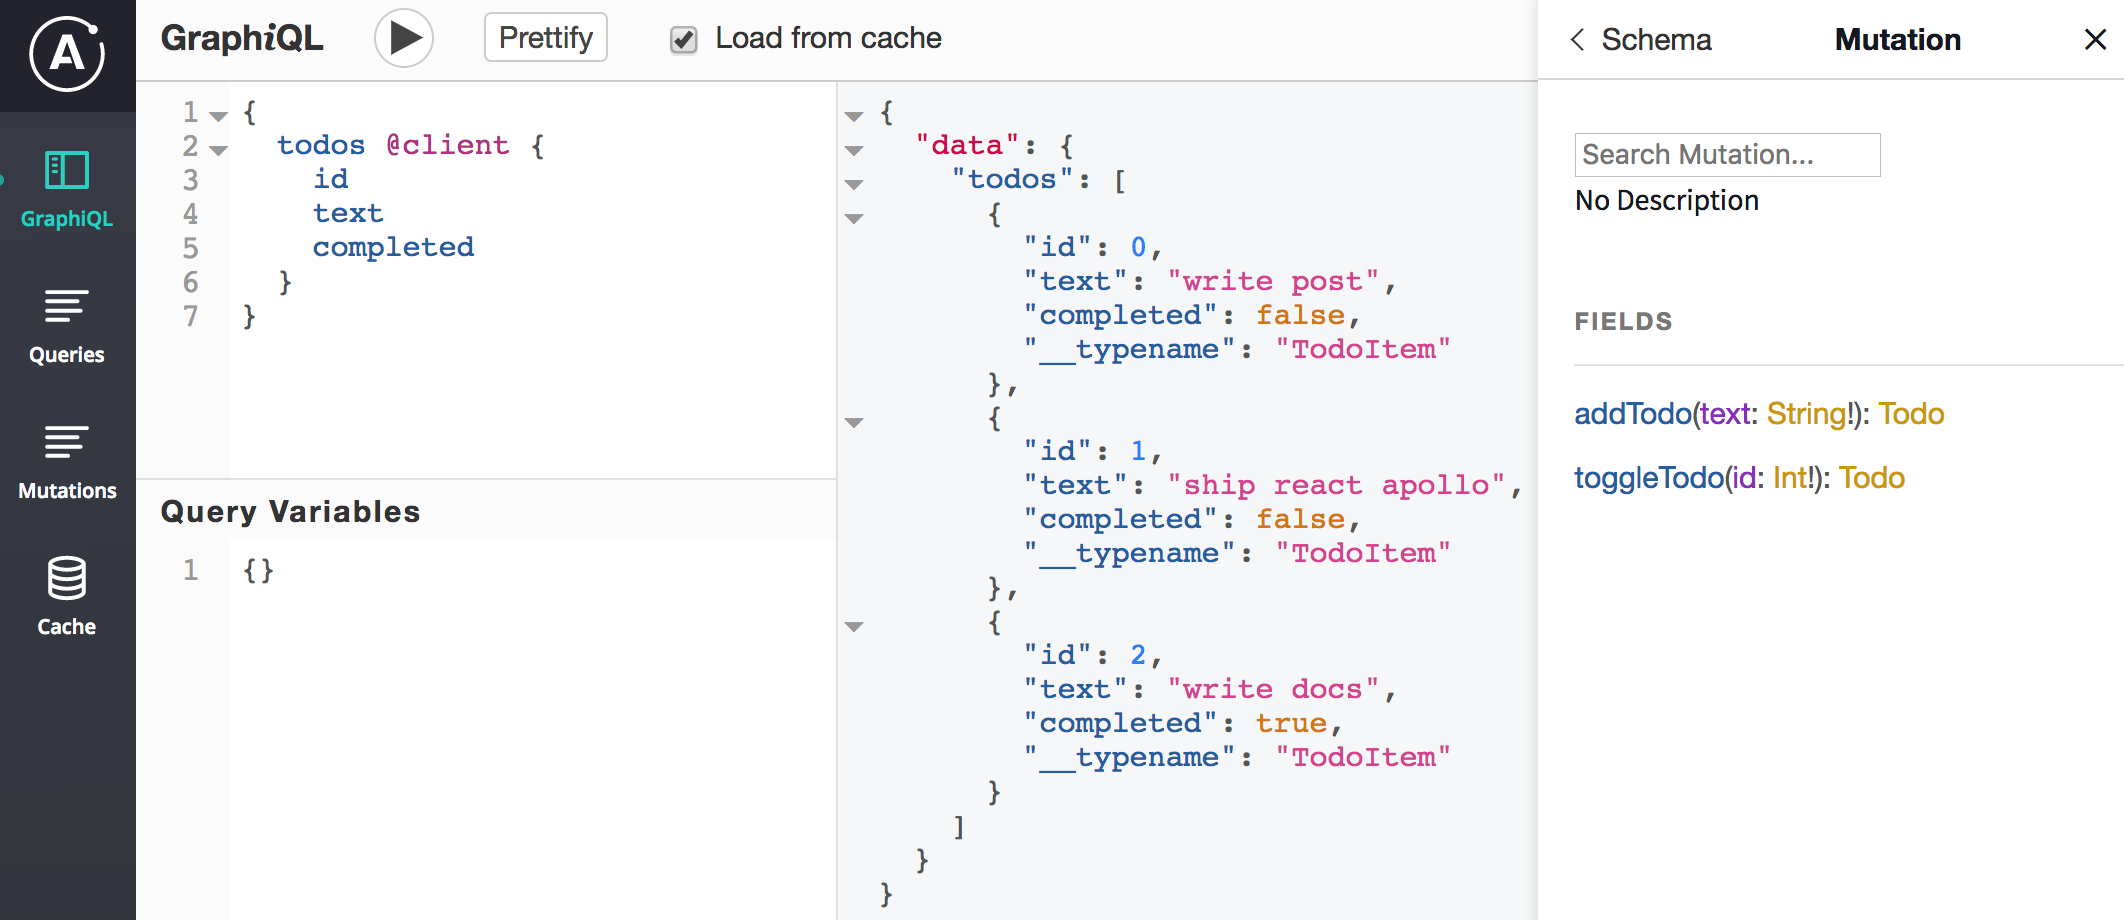Run the query with the play button
This screenshot has width=2124, height=920.
[x=404, y=39]
